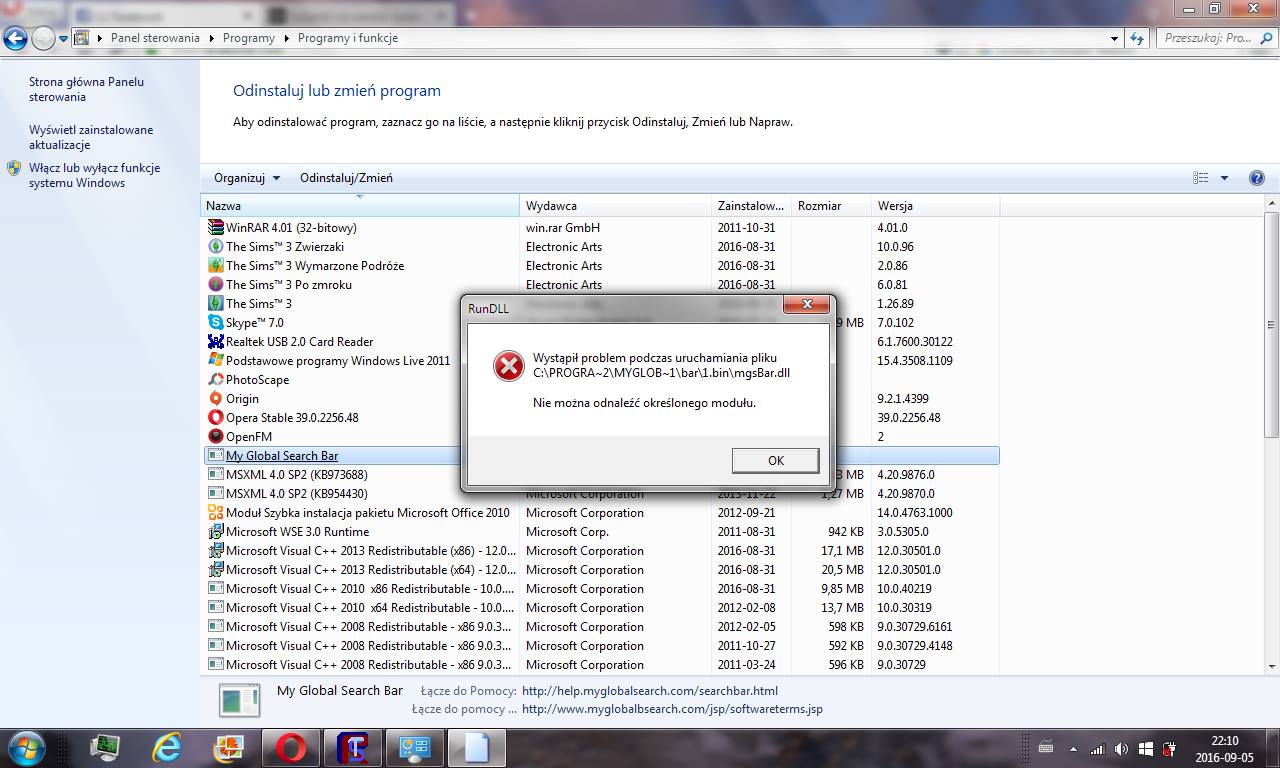This screenshot has width=1280, height=768.
Task: Expand the arrow after Panel sterowania breadcrumb
Action: (211, 38)
